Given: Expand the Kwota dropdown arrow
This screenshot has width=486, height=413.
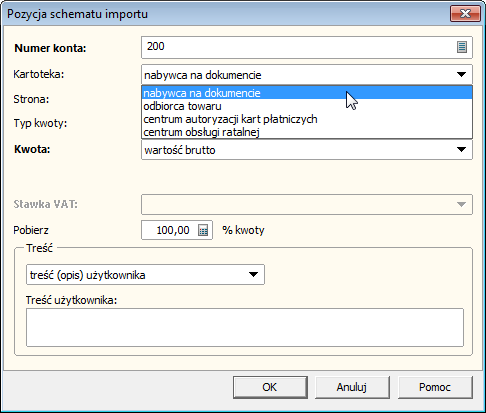Looking at the screenshot, I should pyautogui.click(x=461, y=149).
